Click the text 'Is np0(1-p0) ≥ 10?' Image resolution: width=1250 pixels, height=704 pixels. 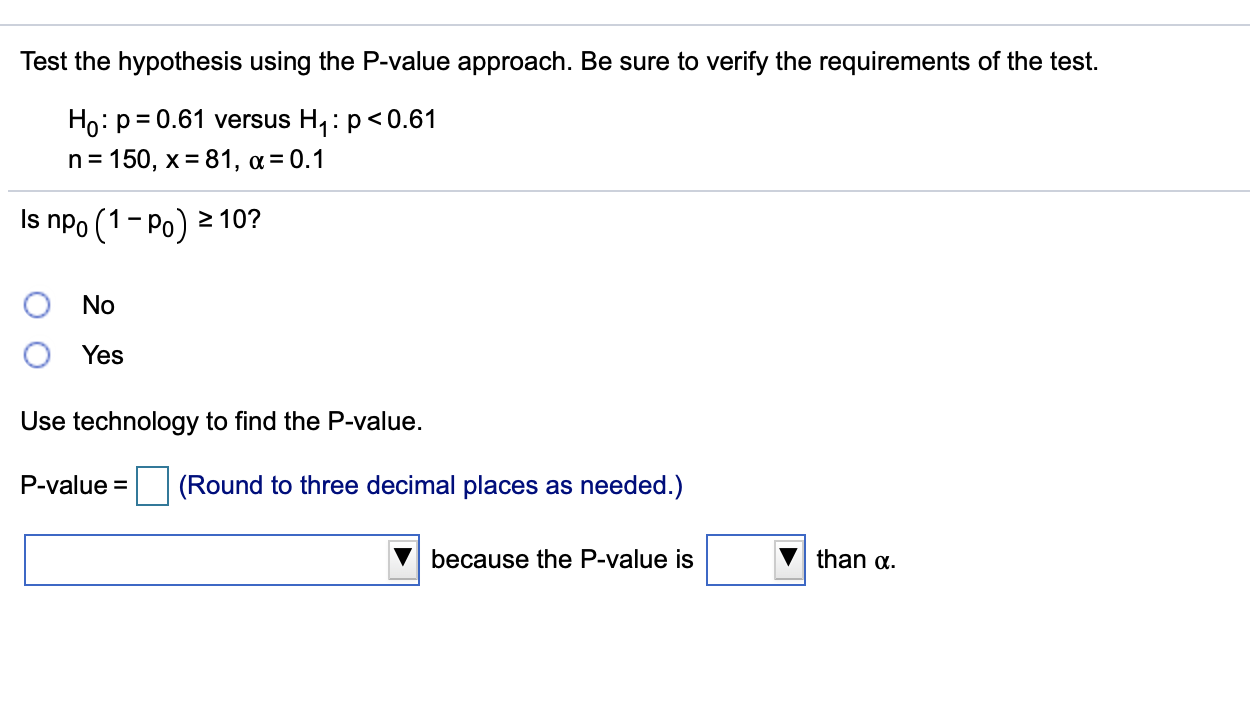coord(140,218)
